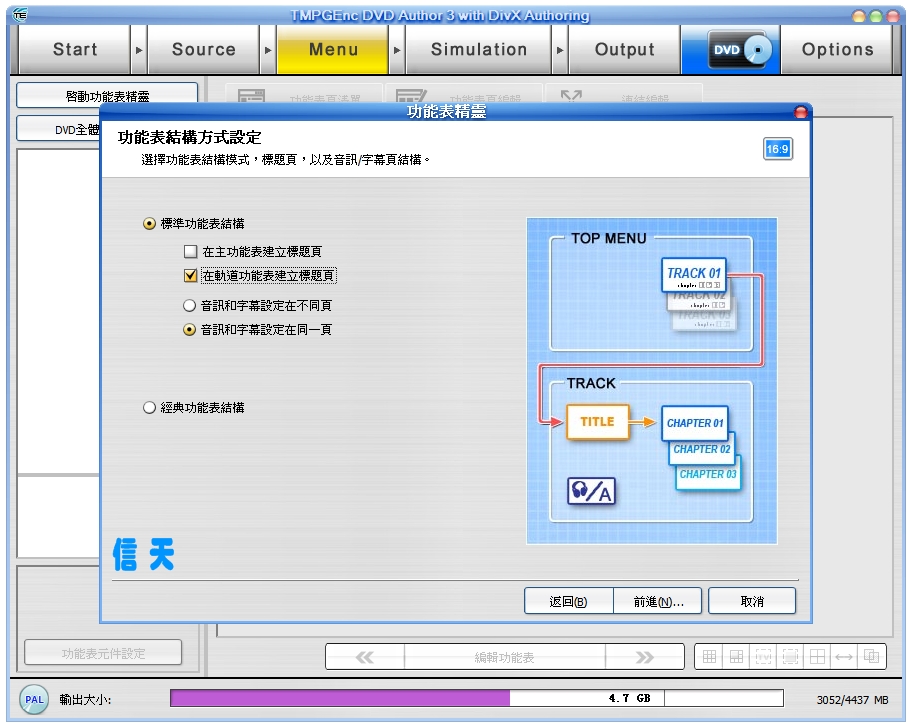
Task: Click the right double-chevron next menu arrow
Action: 644,657
